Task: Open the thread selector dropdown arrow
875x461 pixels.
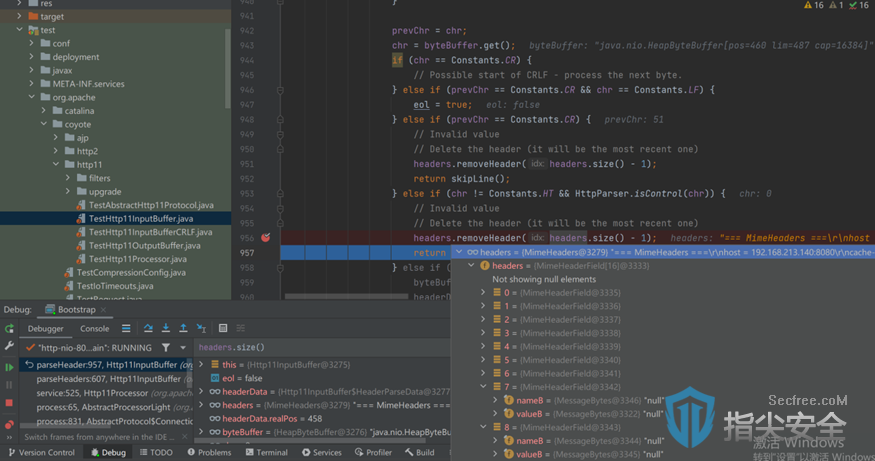Action: [x=183, y=348]
